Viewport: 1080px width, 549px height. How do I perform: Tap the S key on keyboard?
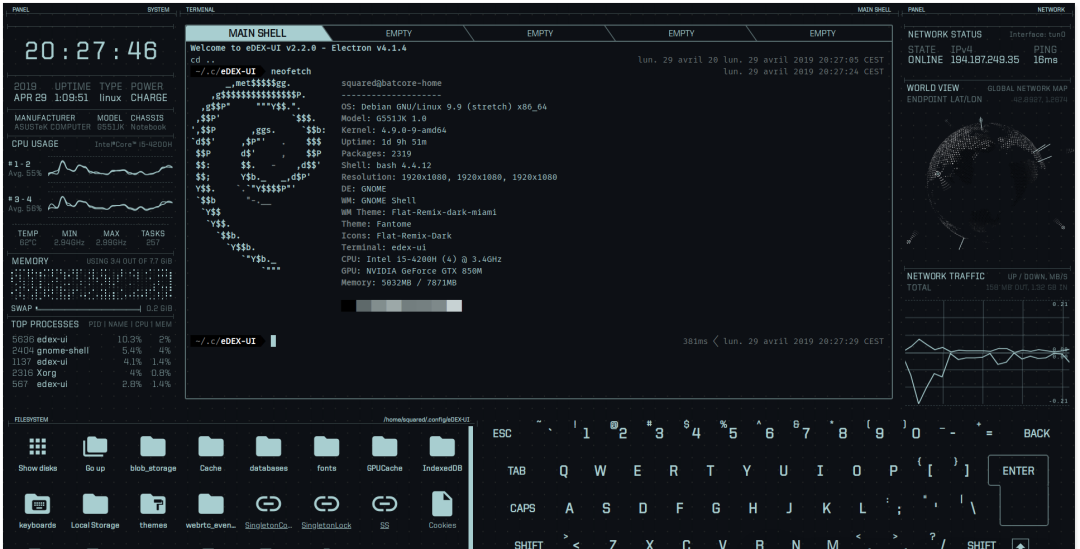(606, 508)
